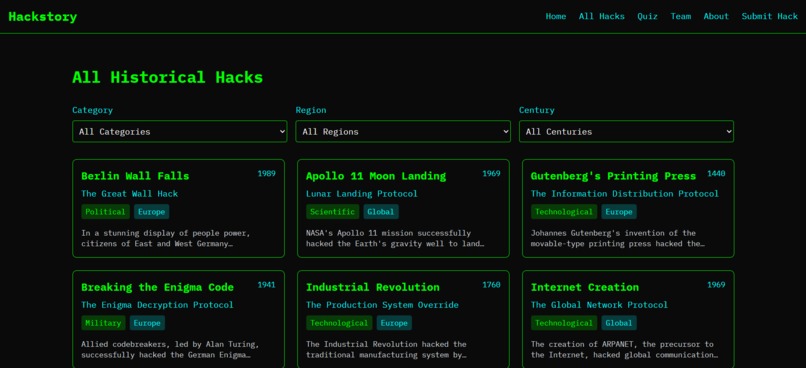The height and width of the screenshot is (368, 806).
Task: Go to the Home page
Action: tap(556, 16)
